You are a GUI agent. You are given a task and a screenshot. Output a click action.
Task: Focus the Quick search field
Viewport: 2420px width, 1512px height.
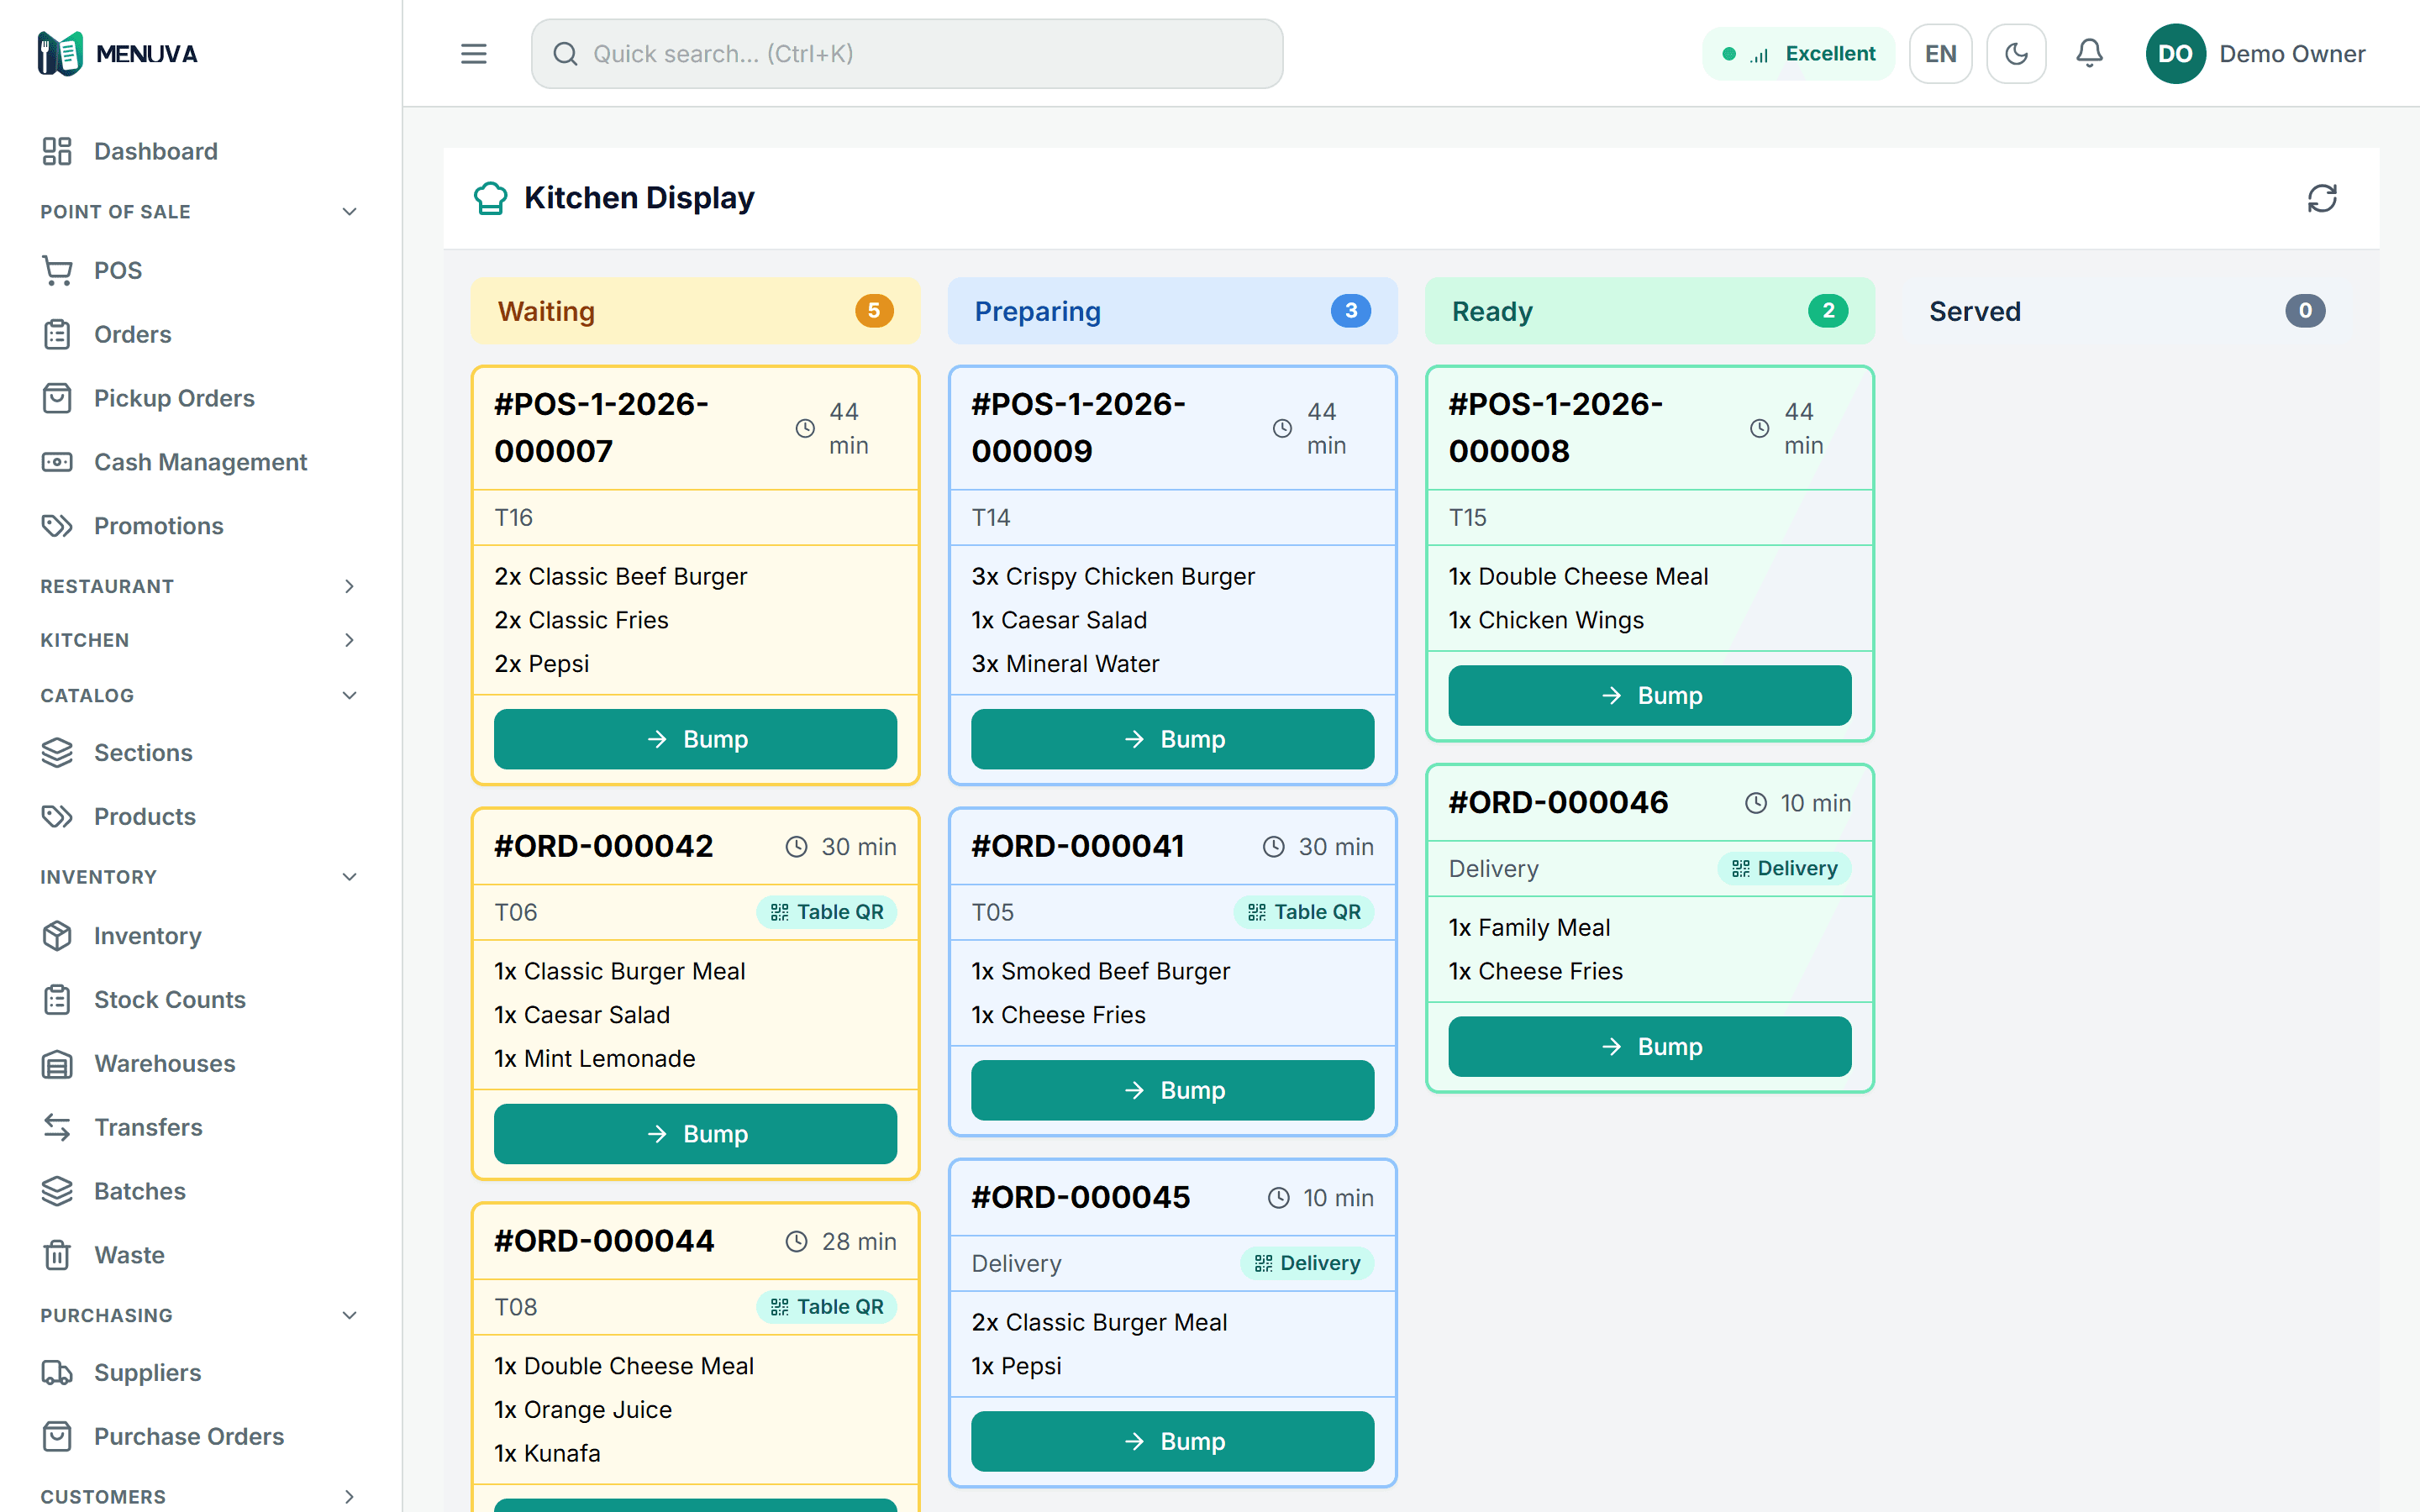coord(907,54)
